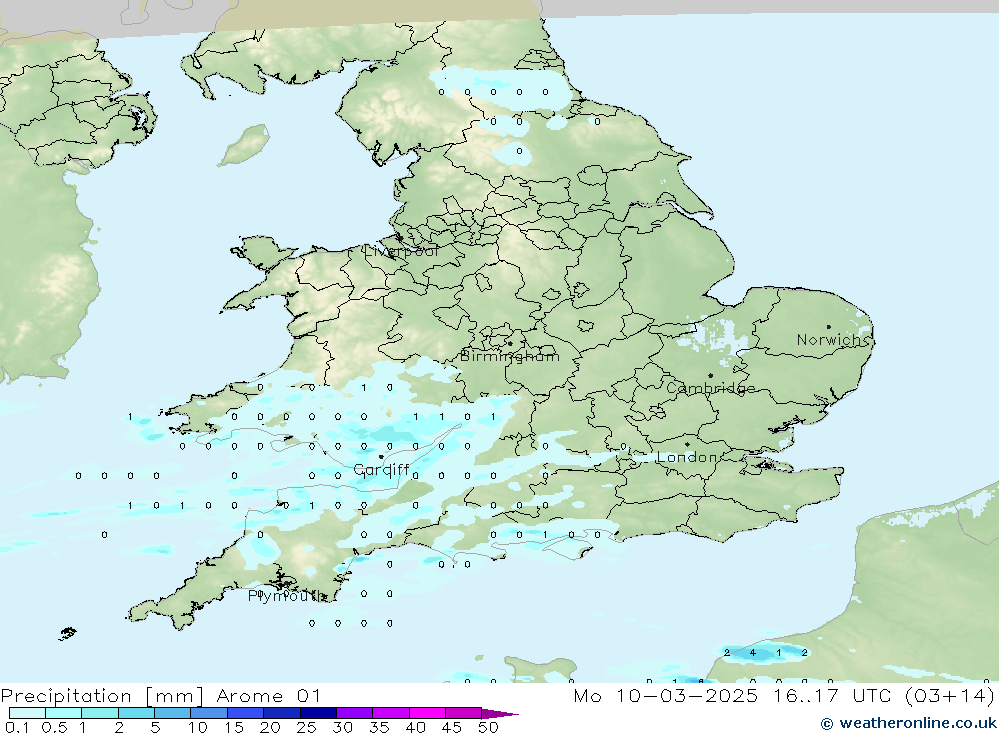Click the 0.1 to 0.5 mm legend swatch
Screen dimensions: 1000x733
click(x=27, y=713)
